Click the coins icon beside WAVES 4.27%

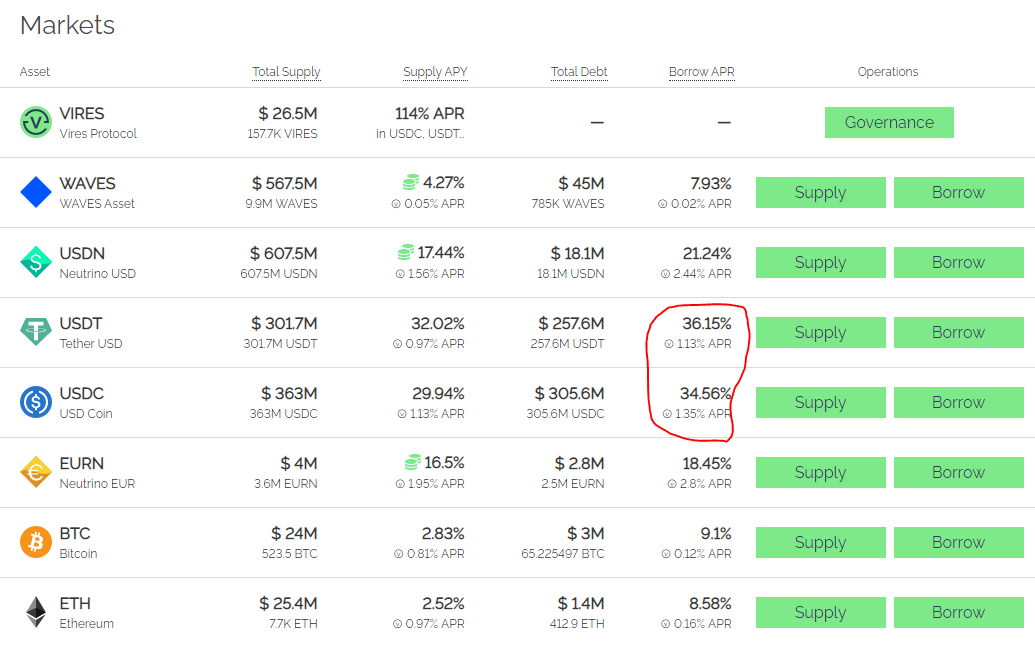coord(411,182)
